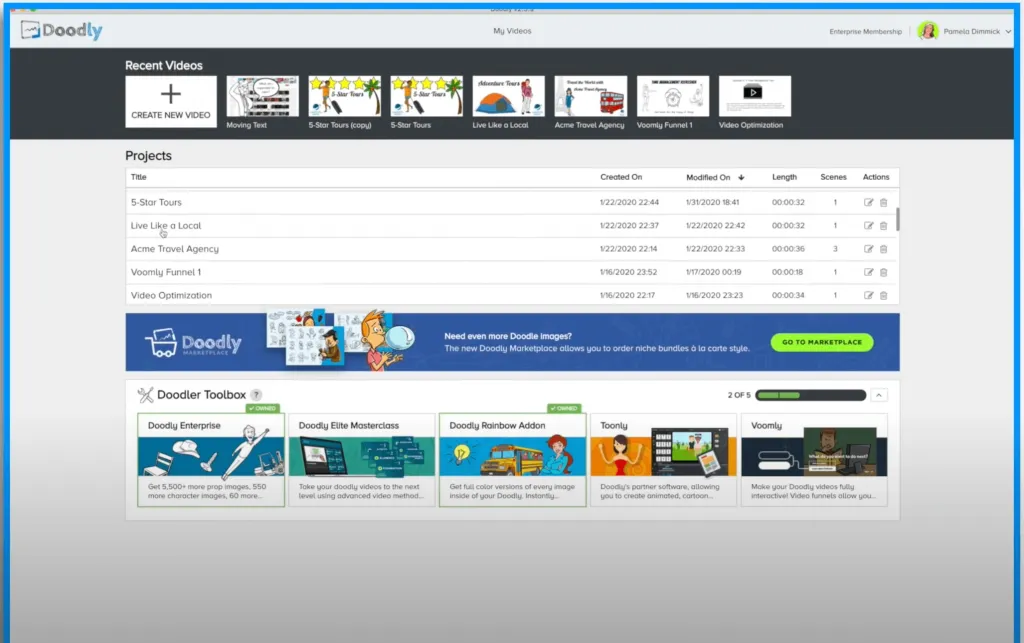Open the Voomly toolbox card

click(814, 460)
